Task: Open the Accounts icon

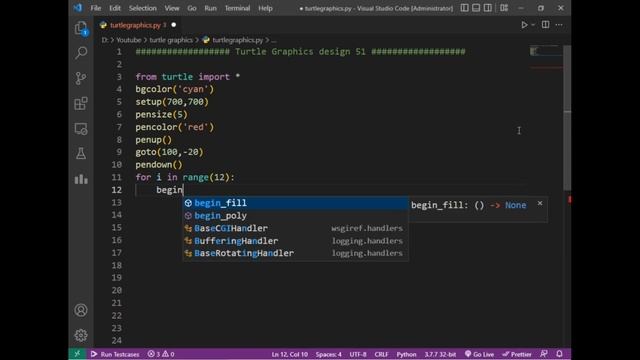Action: point(81,310)
